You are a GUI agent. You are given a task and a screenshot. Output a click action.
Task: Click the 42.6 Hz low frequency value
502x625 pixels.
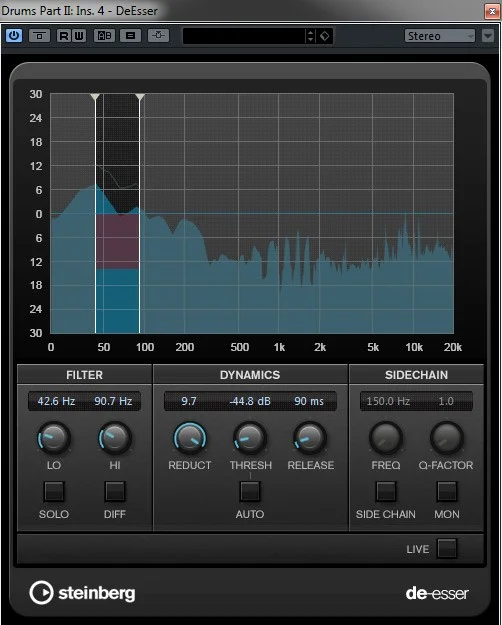pyautogui.click(x=56, y=401)
